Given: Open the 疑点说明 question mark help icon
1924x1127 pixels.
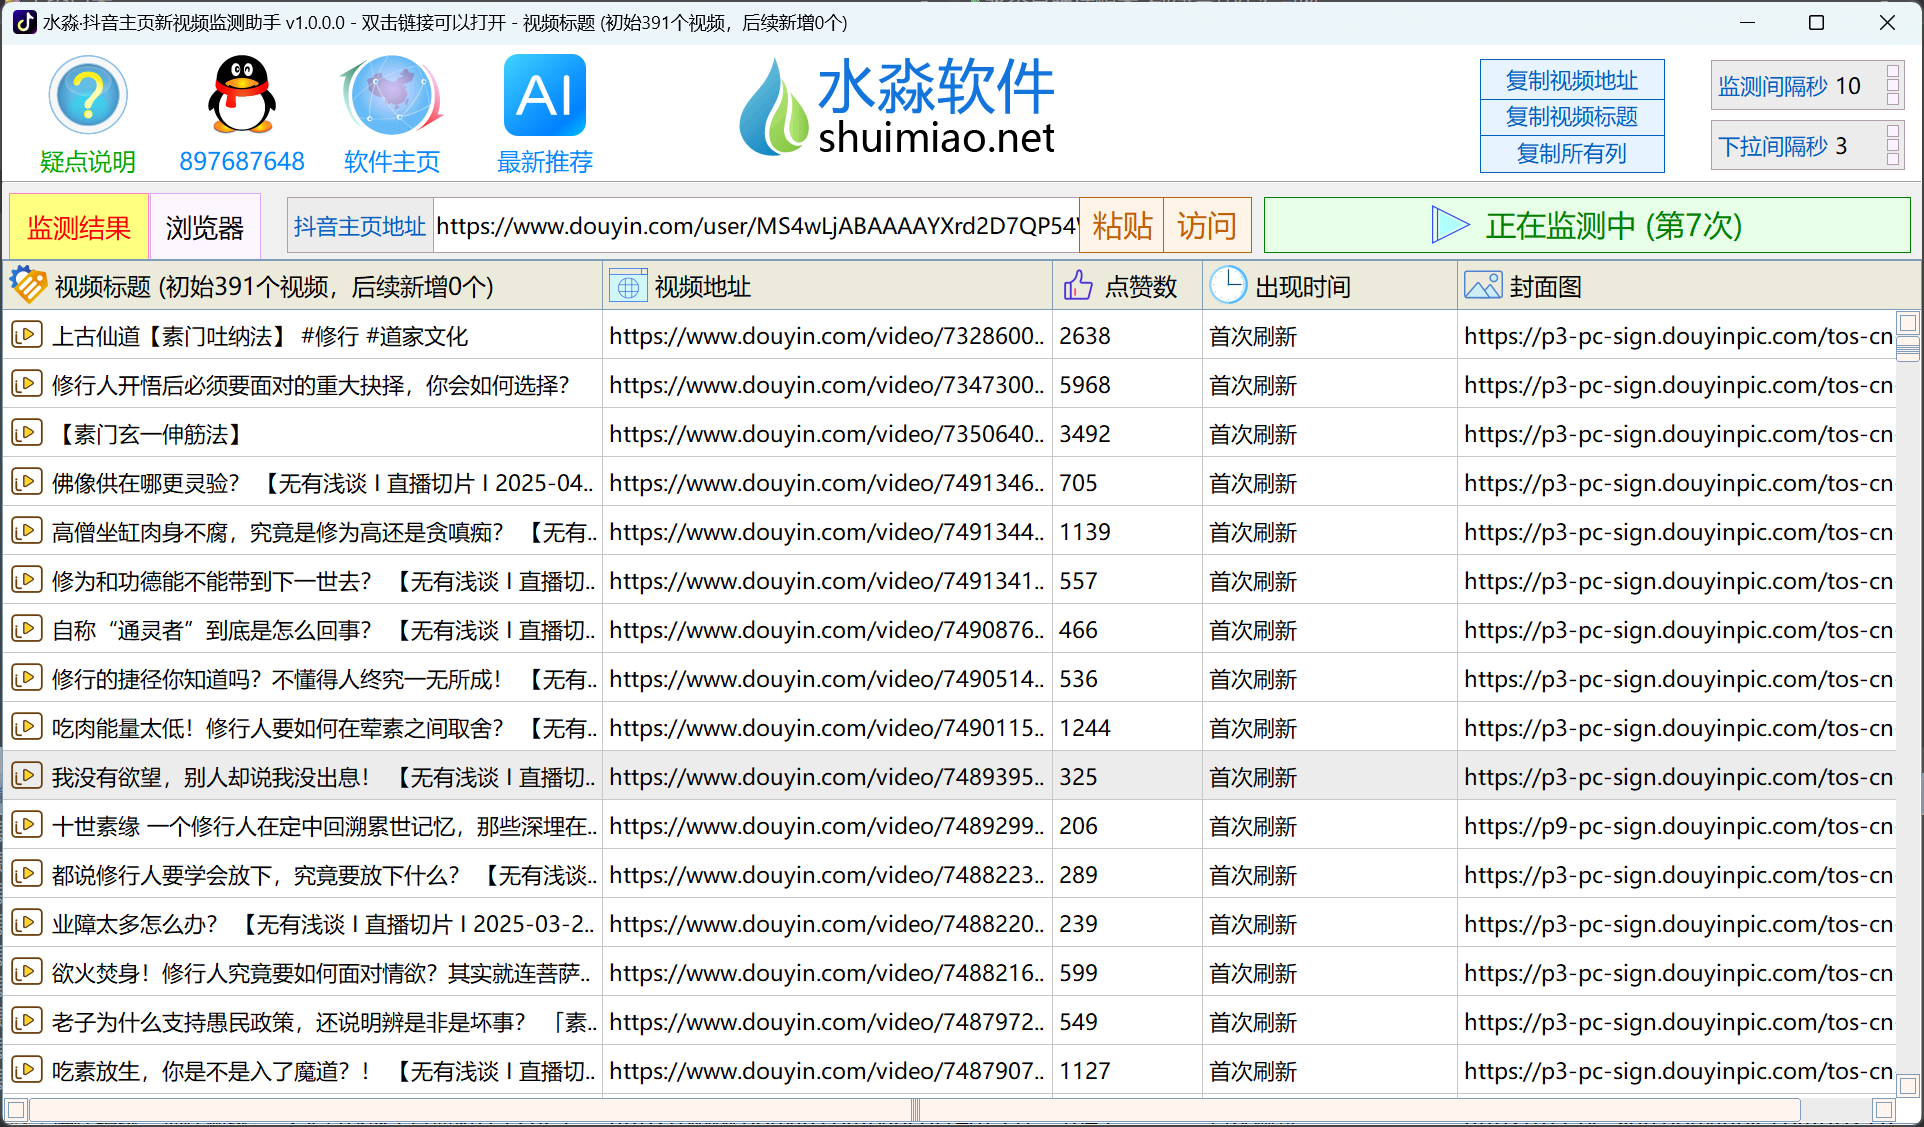Looking at the screenshot, I should [x=88, y=95].
